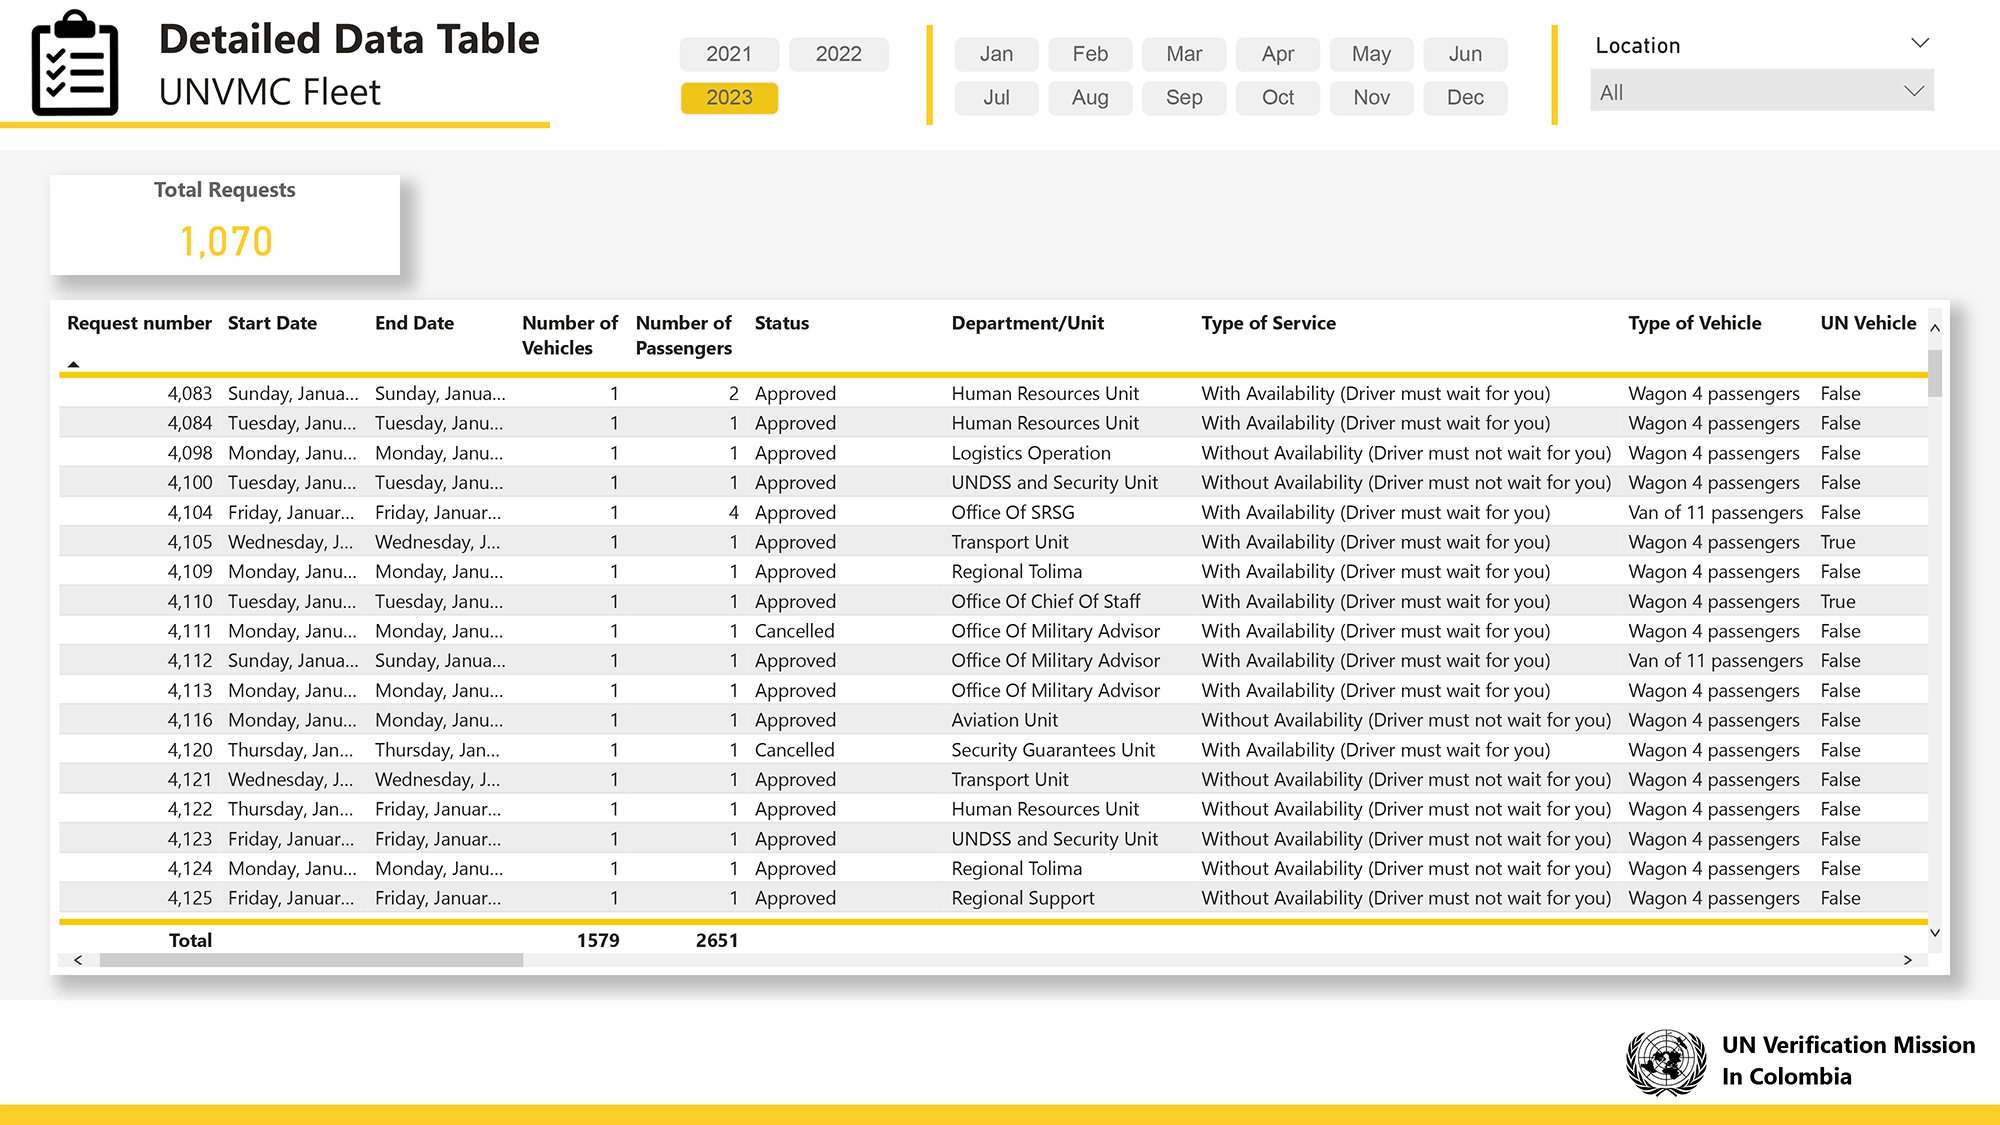The image size is (2000, 1125).
Task: Sort by Type of Vehicle column
Action: [1694, 323]
